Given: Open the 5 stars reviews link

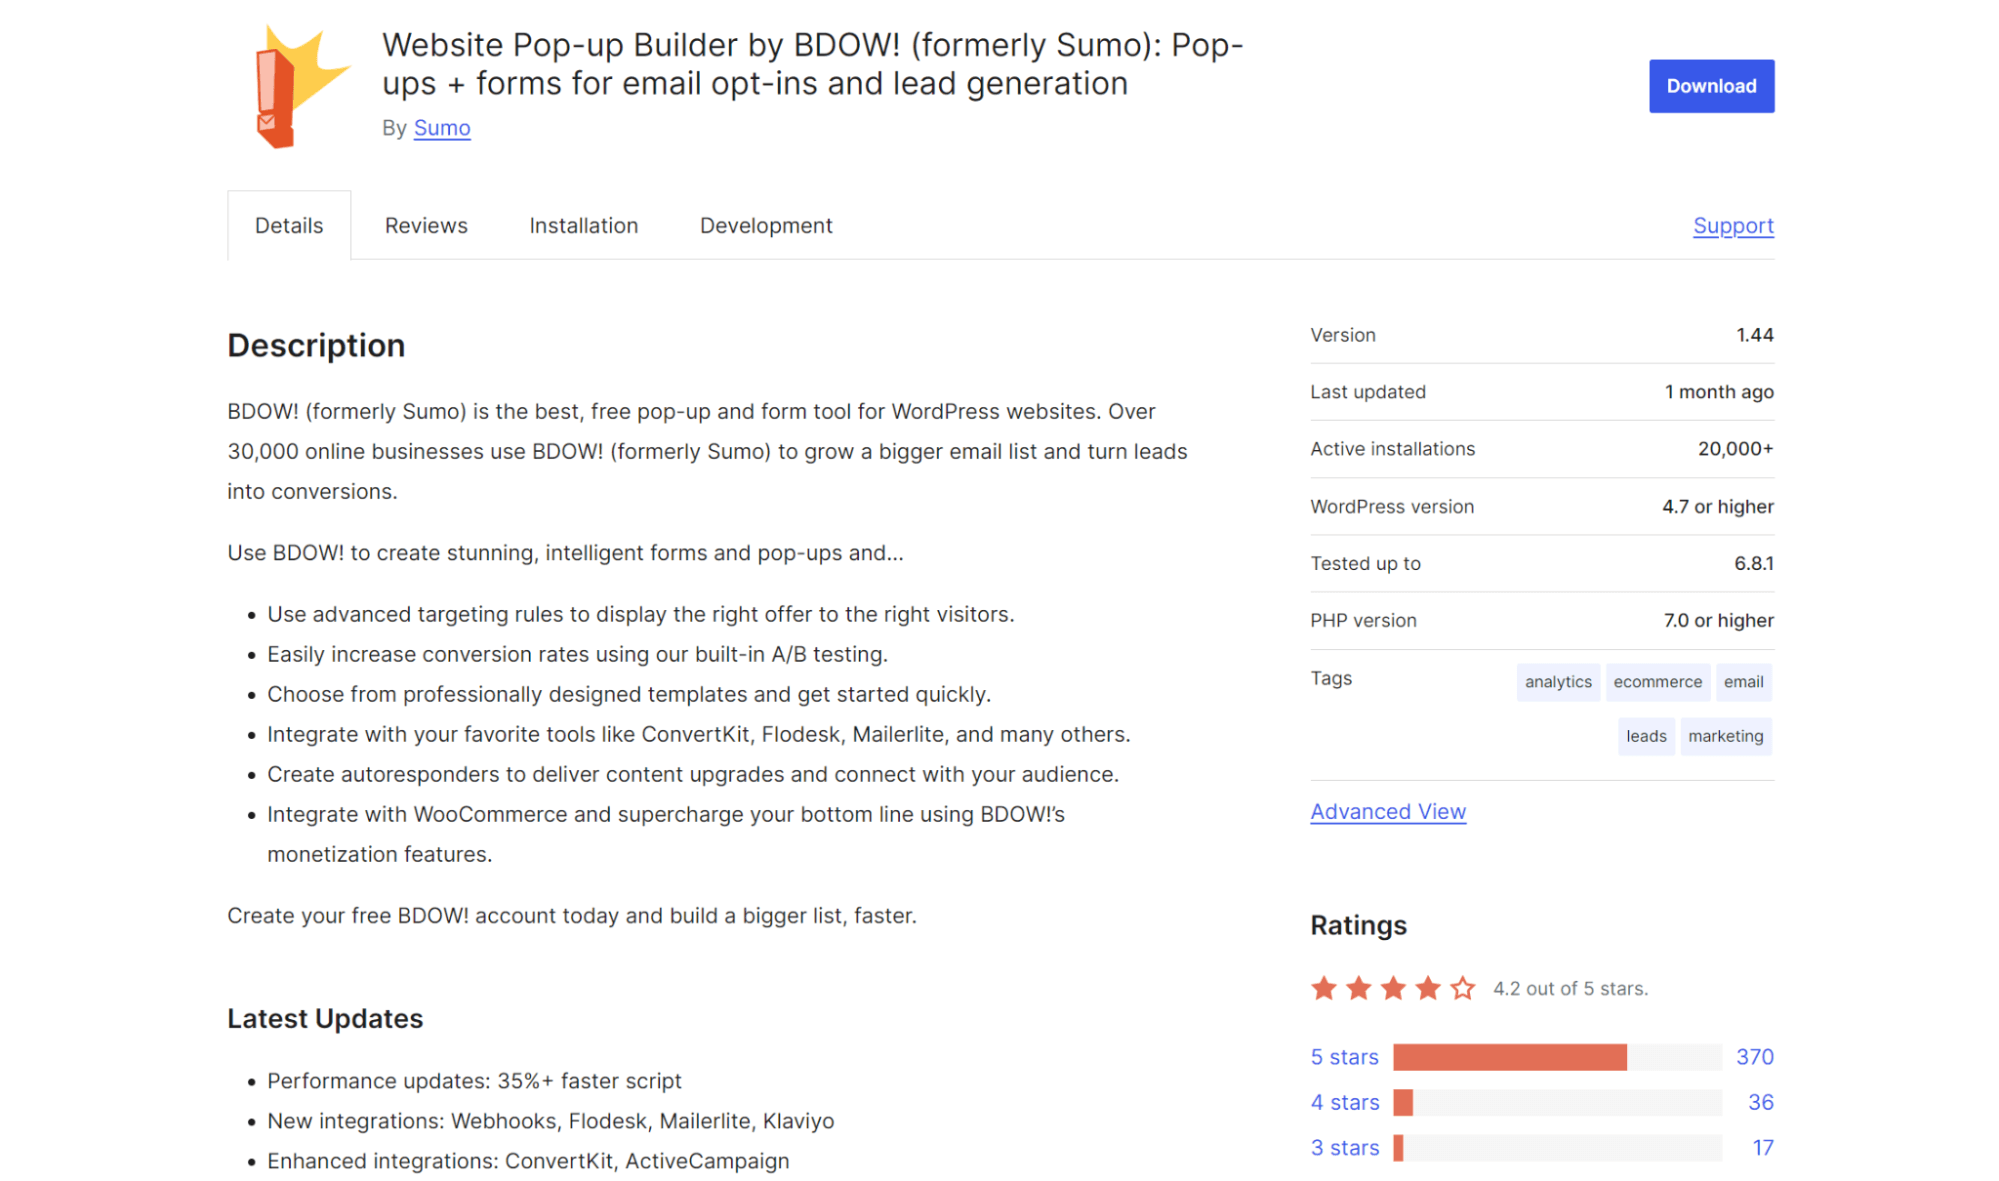Looking at the screenshot, I should point(1344,1057).
